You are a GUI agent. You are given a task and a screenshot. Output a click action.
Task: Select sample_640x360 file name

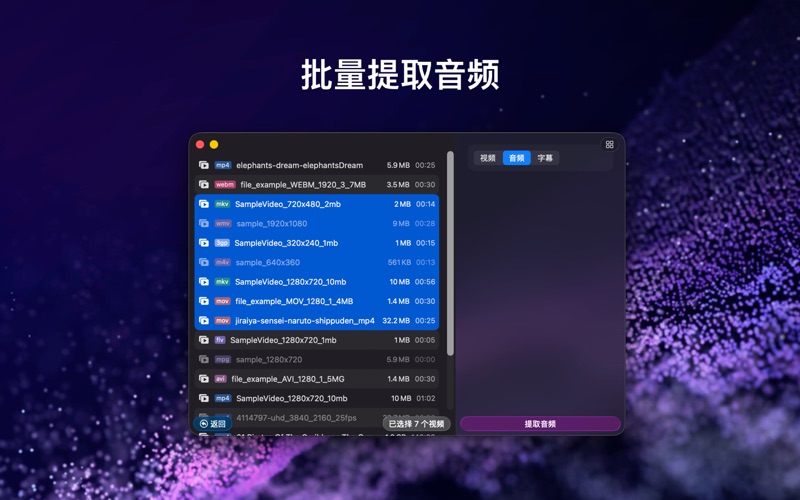(267, 262)
